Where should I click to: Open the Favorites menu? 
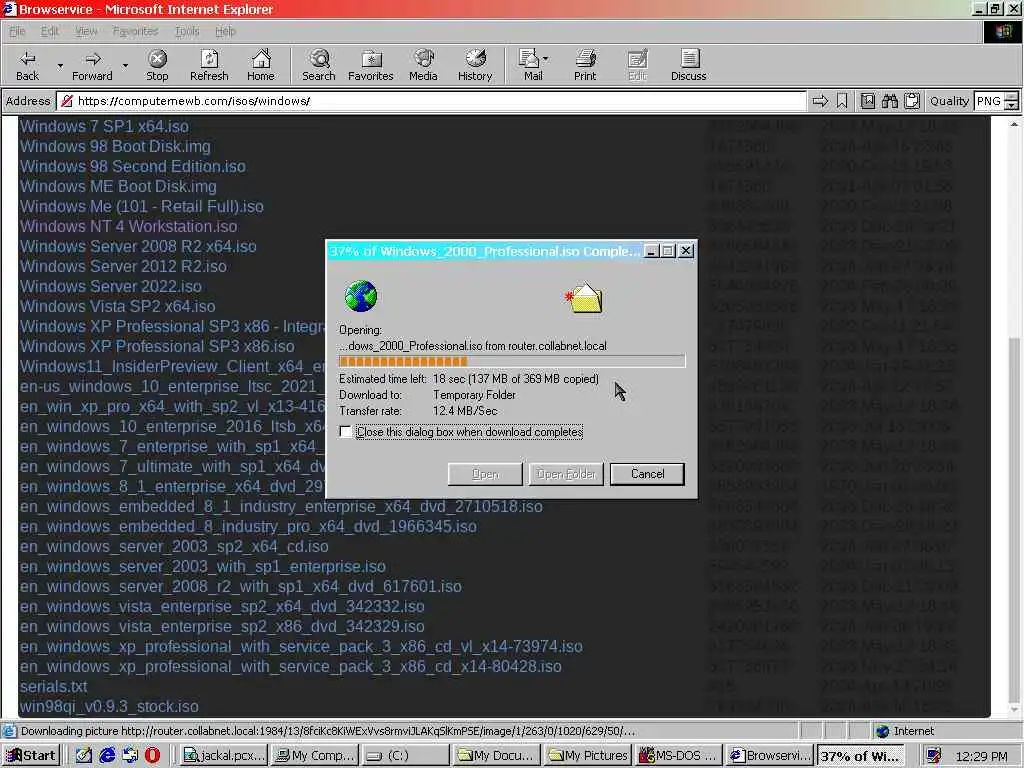[x=135, y=31]
